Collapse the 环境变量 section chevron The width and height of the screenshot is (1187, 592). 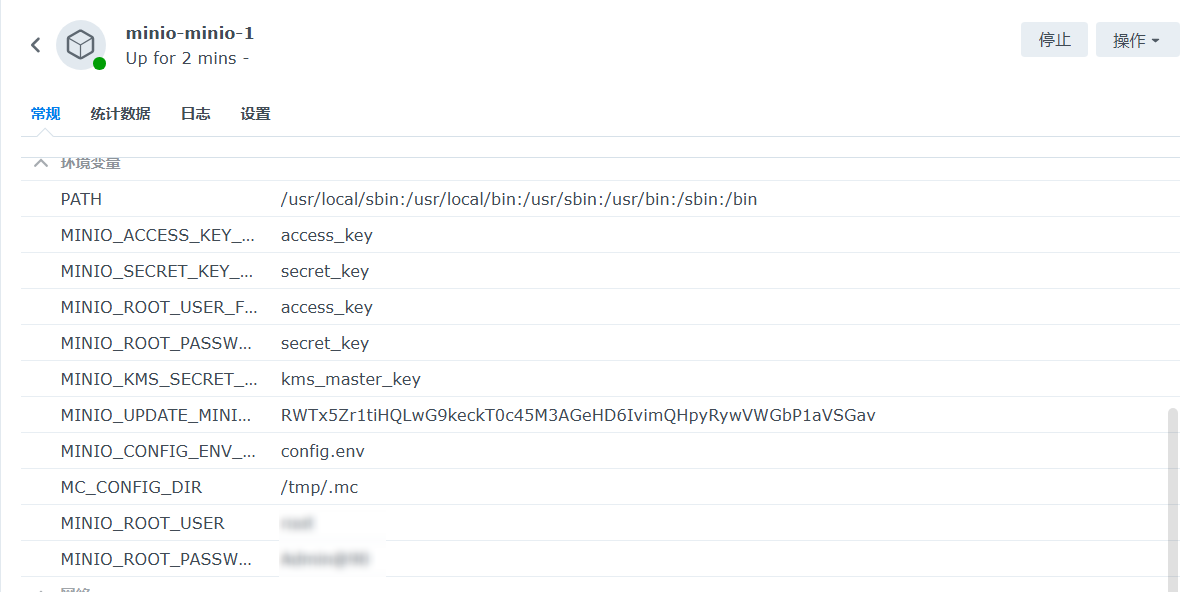pos(41,163)
